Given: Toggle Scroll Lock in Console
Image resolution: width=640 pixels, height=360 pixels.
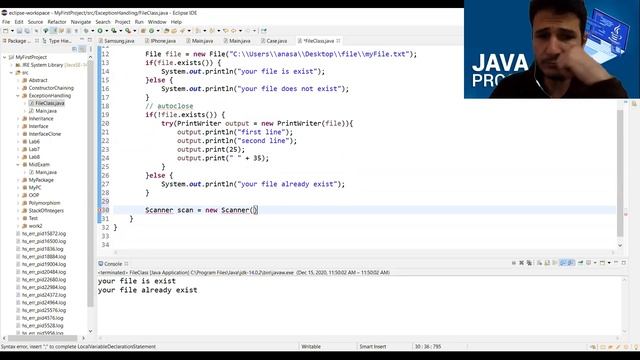Looking at the screenshot, I should click(x=547, y=263).
